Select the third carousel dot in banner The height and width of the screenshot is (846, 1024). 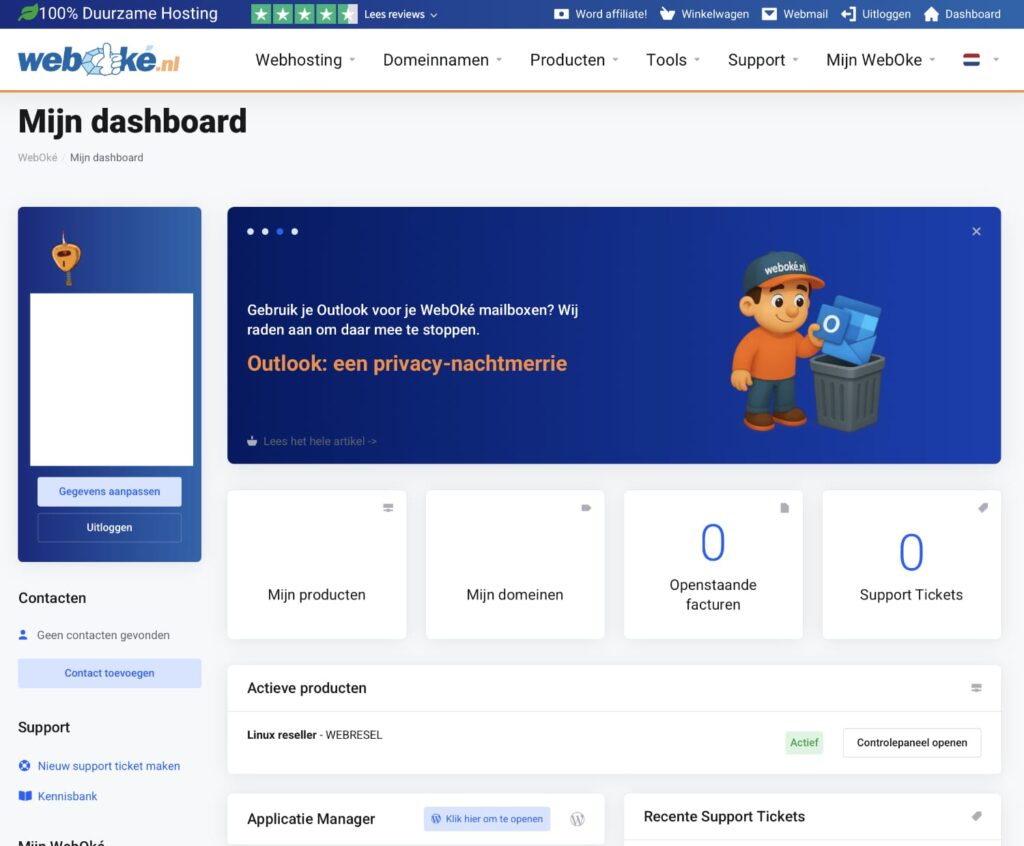[x=280, y=231]
